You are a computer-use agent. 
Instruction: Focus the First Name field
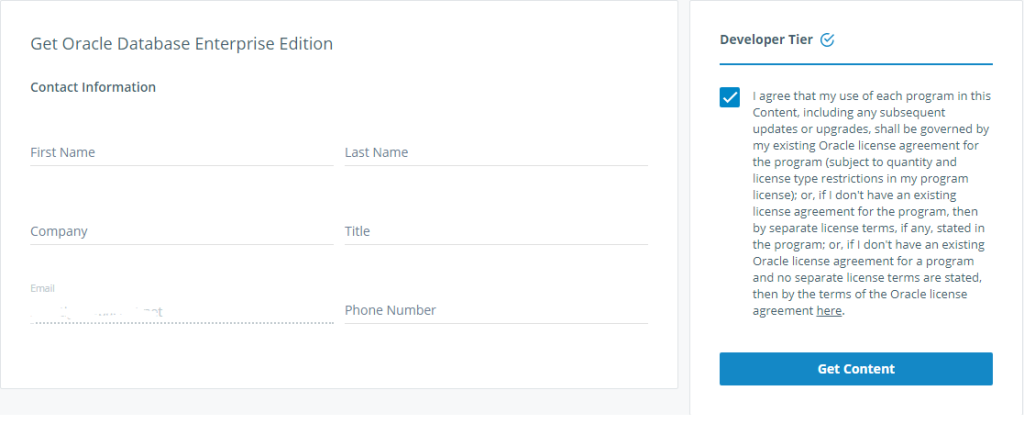tap(181, 153)
